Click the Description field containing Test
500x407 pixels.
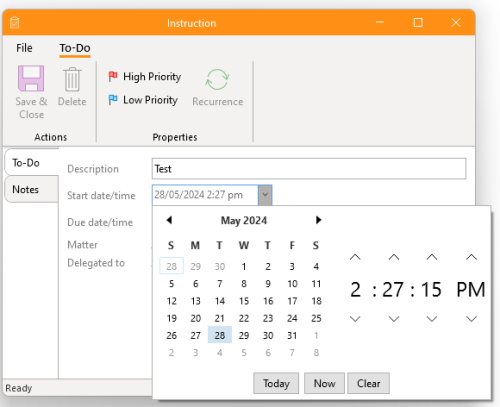point(309,169)
